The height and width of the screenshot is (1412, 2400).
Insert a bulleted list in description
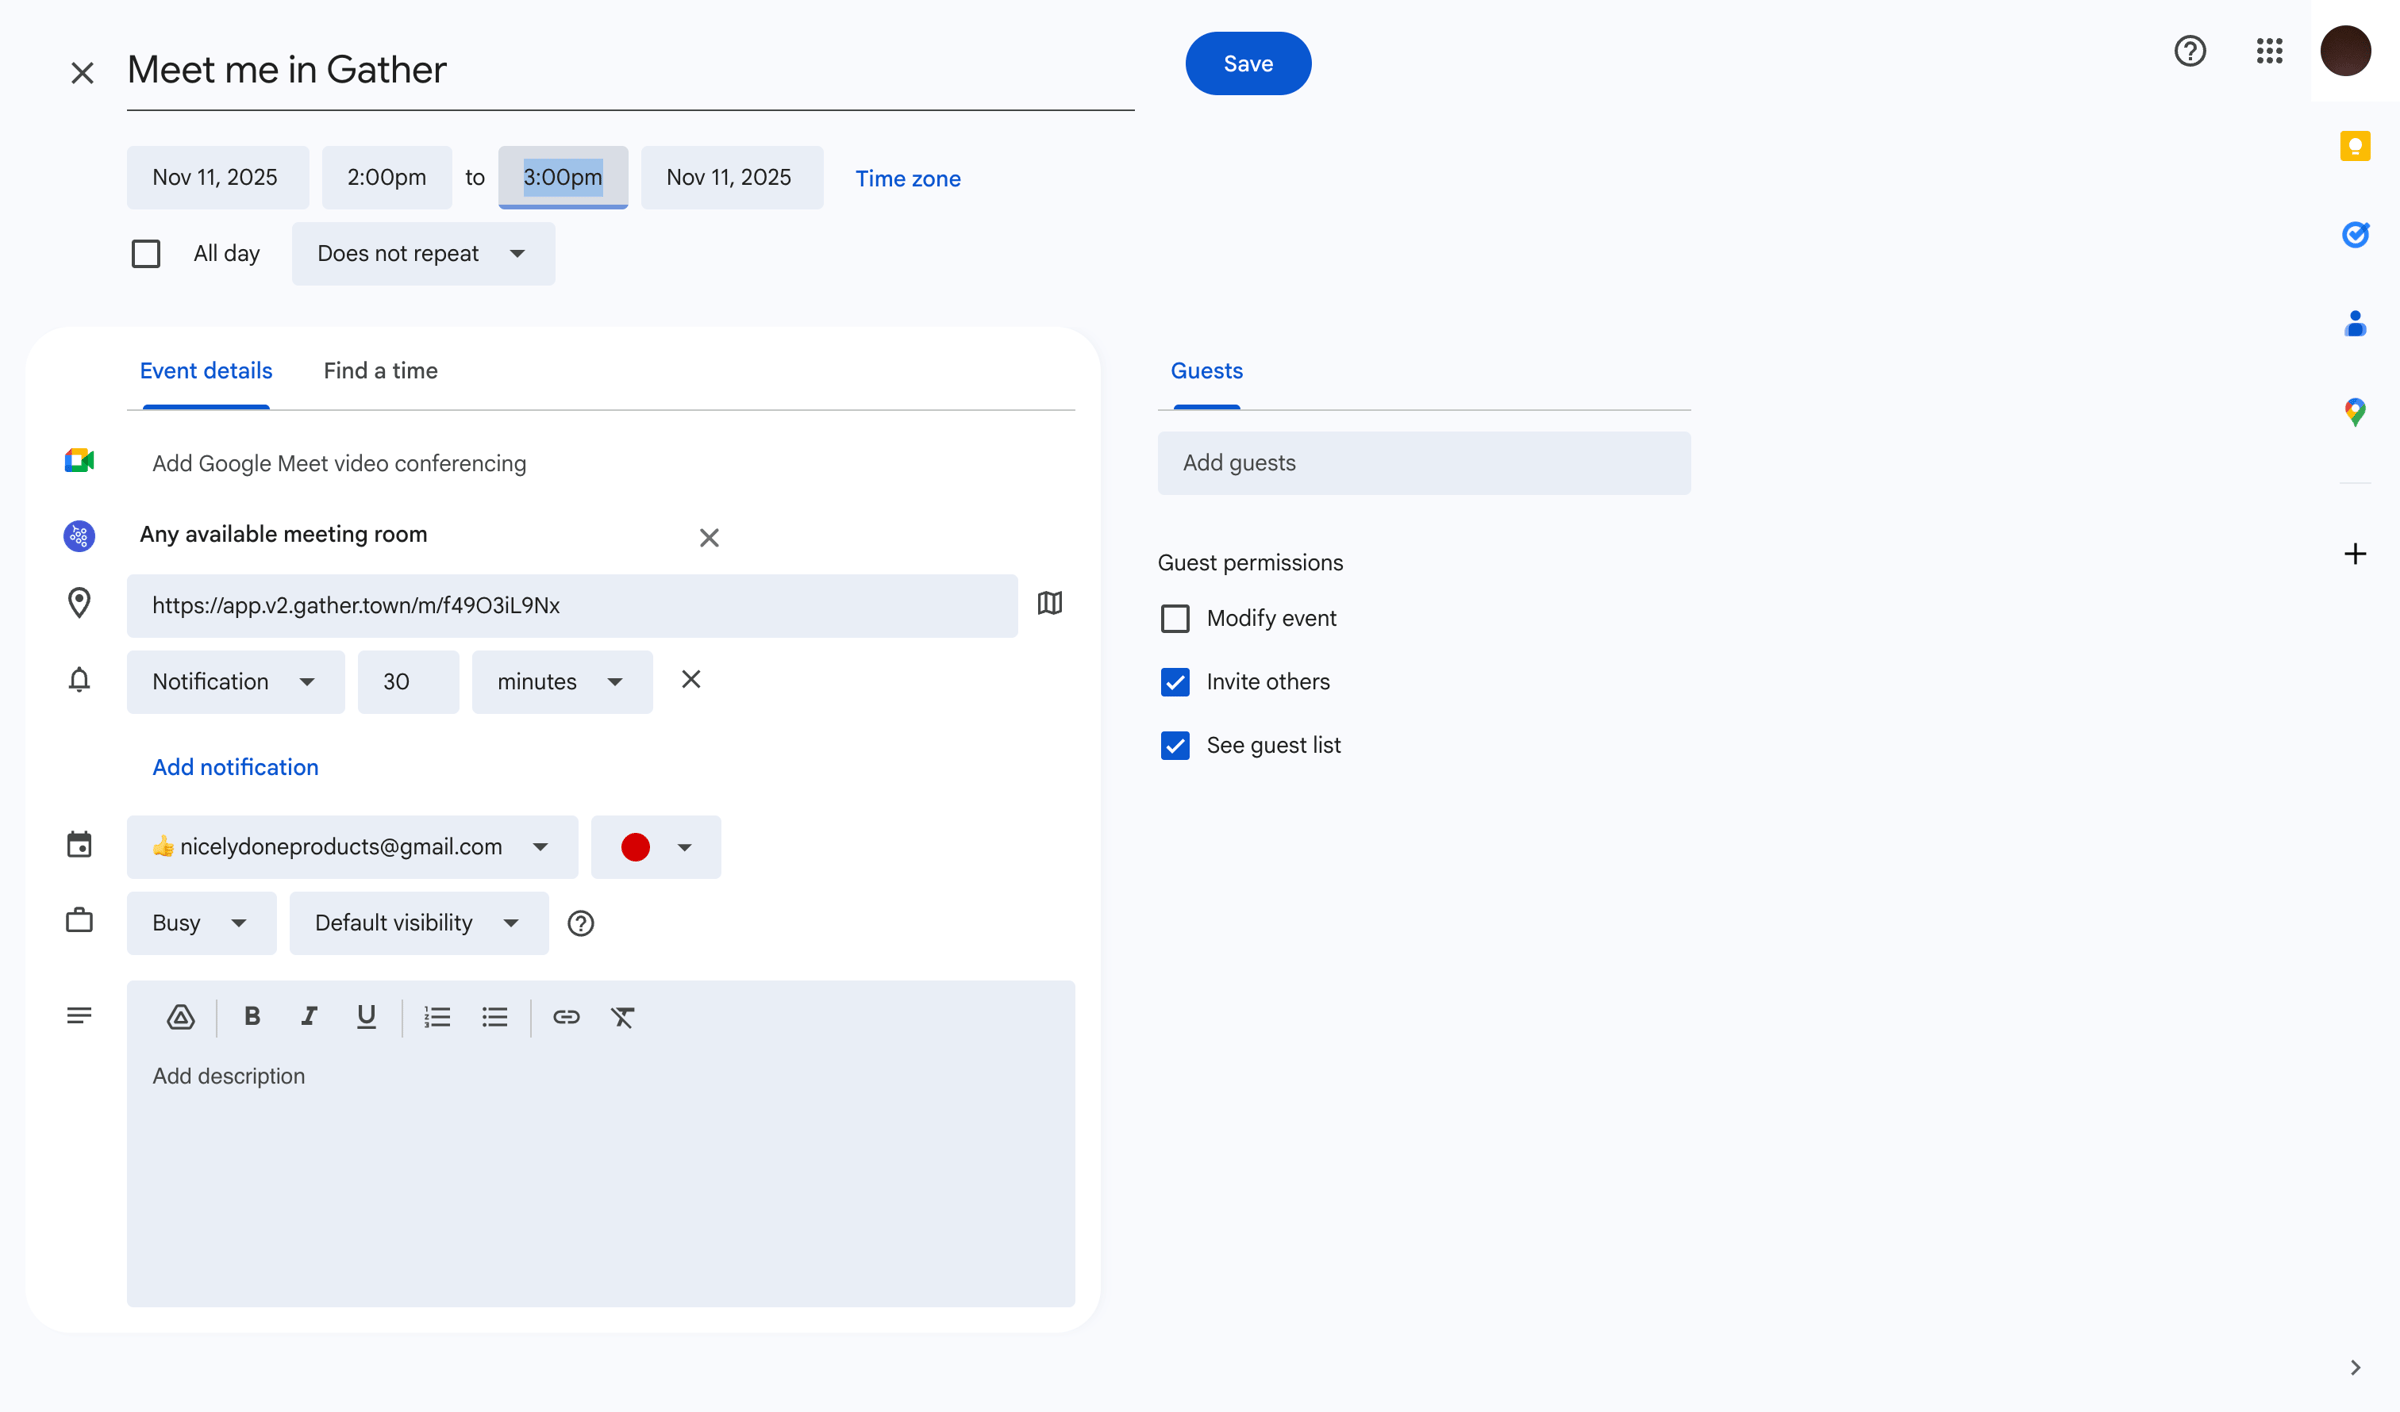point(494,1017)
